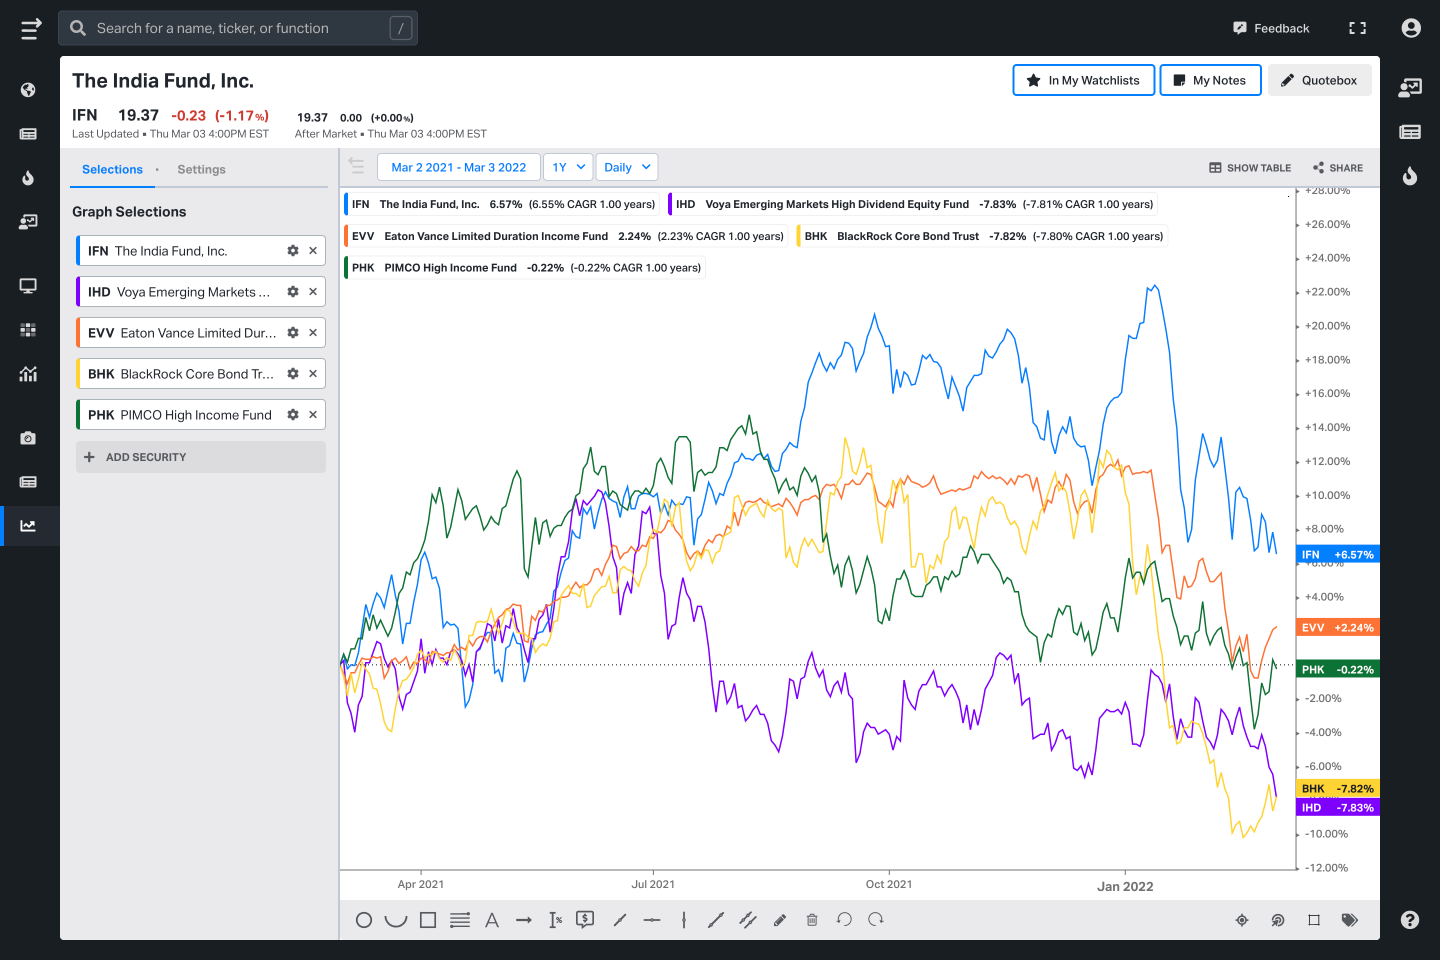Open the date range Mar 2021 - Mar 2022 picker
The height and width of the screenshot is (960, 1440).
pos(459,167)
